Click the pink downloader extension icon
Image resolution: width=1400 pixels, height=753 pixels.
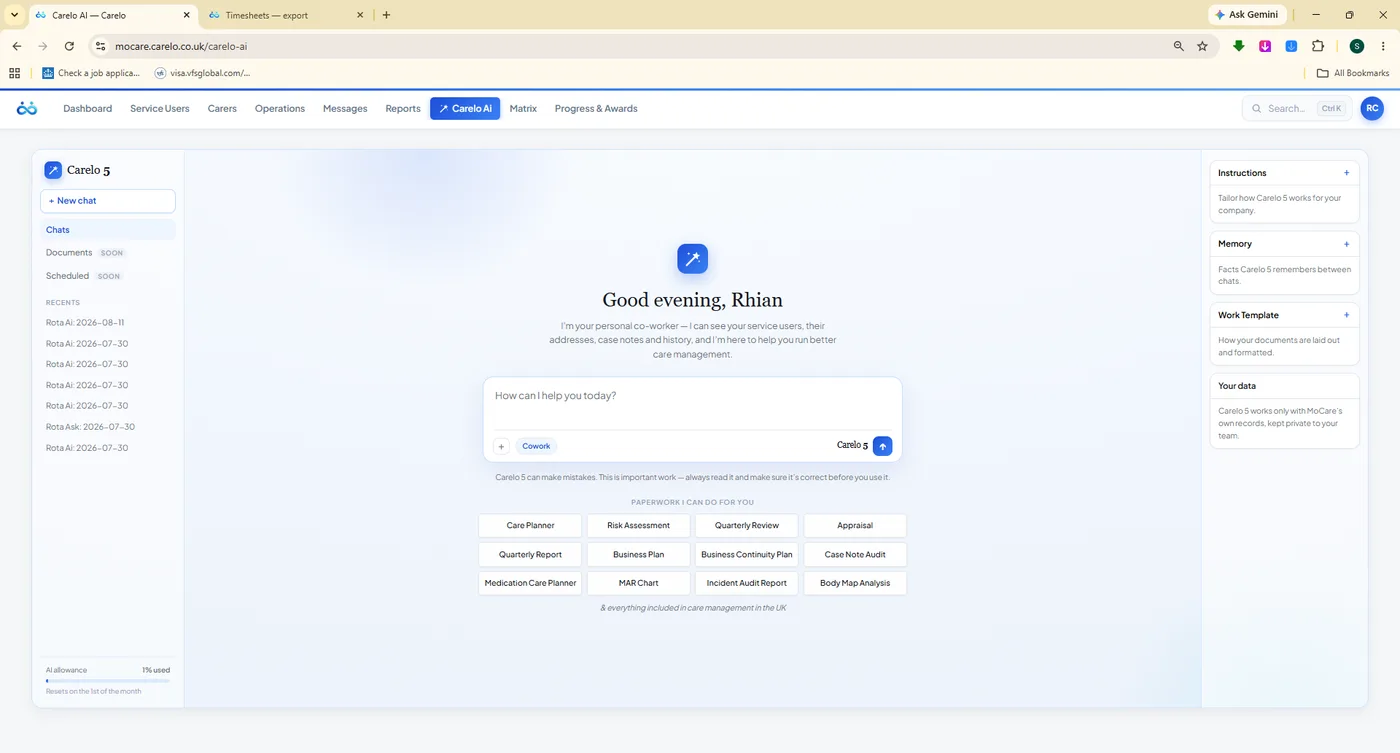coord(1265,46)
